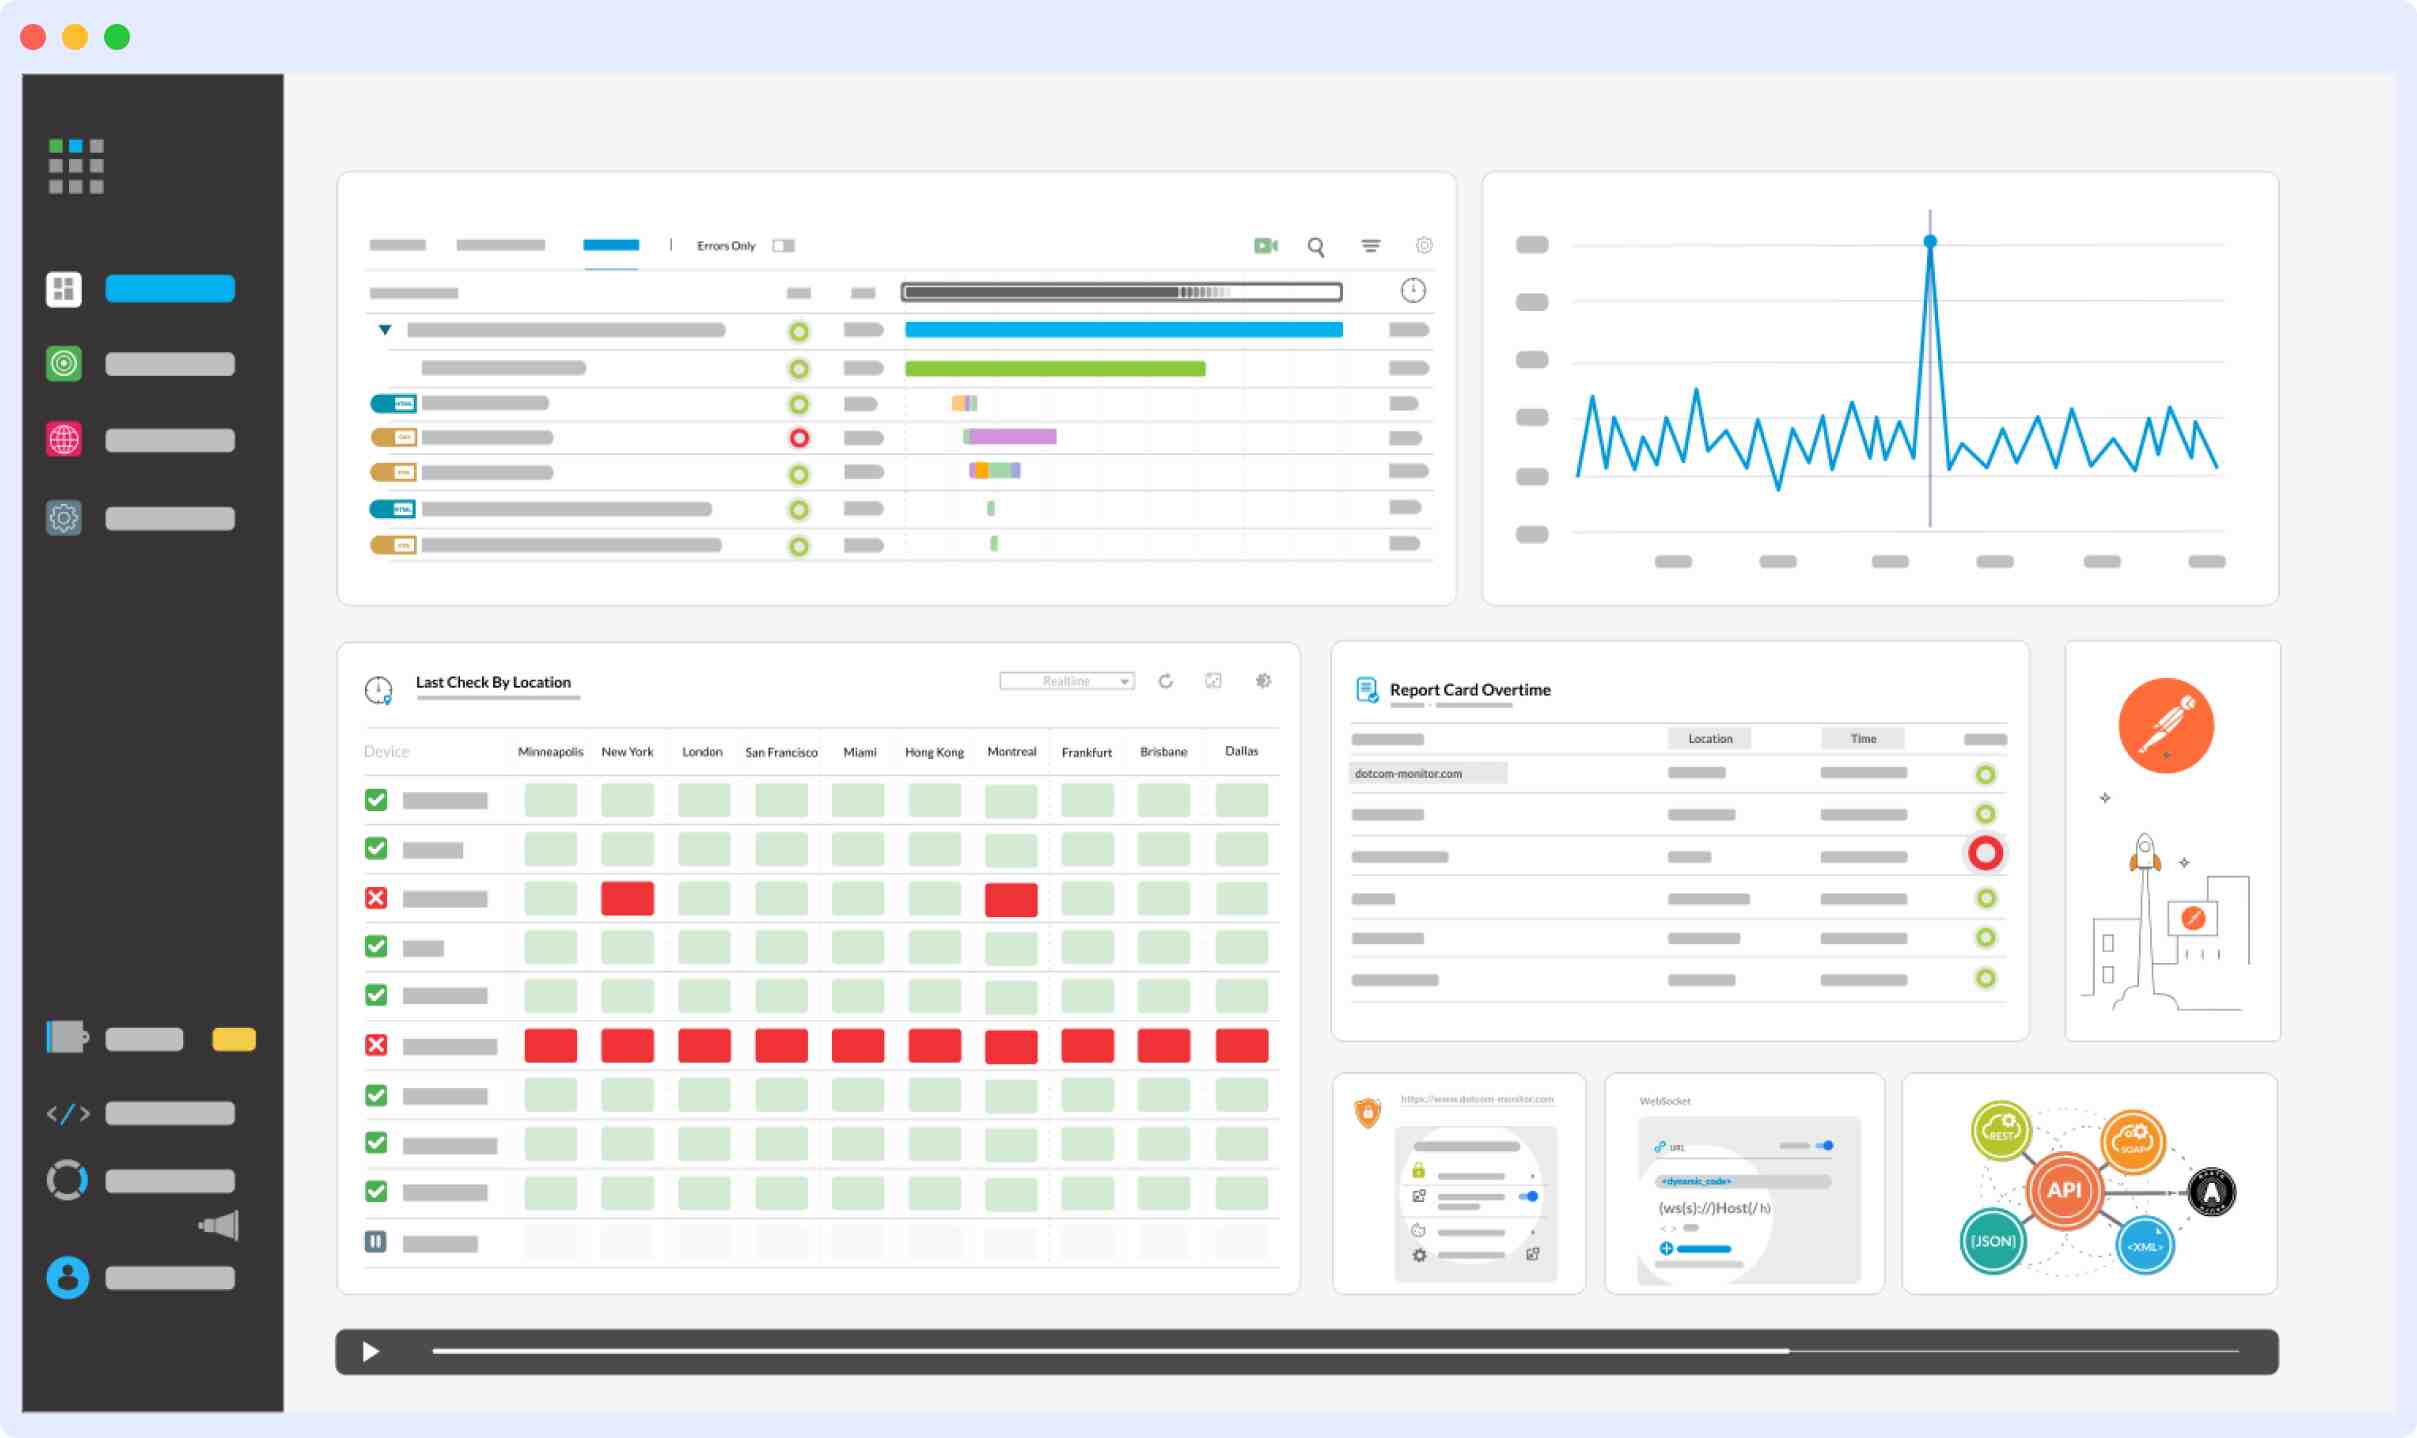2417x1438 pixels.
Task: Open the gray settings gear in sidebar
Action: pos(64,517)
